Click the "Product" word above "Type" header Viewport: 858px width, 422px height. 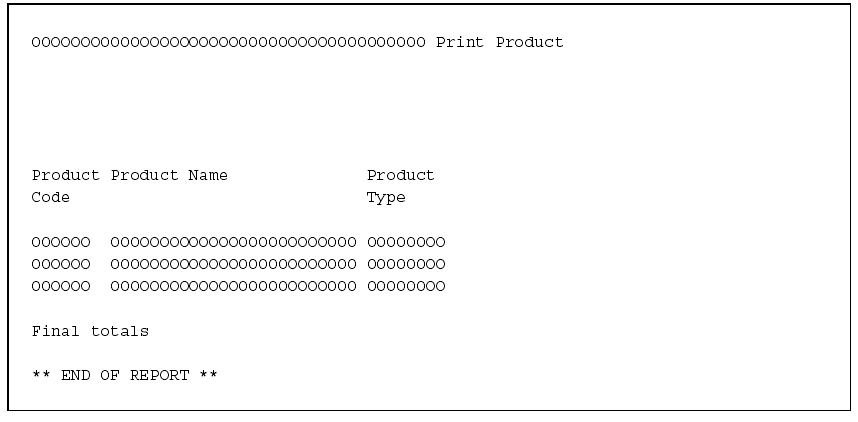pos(400,176)
